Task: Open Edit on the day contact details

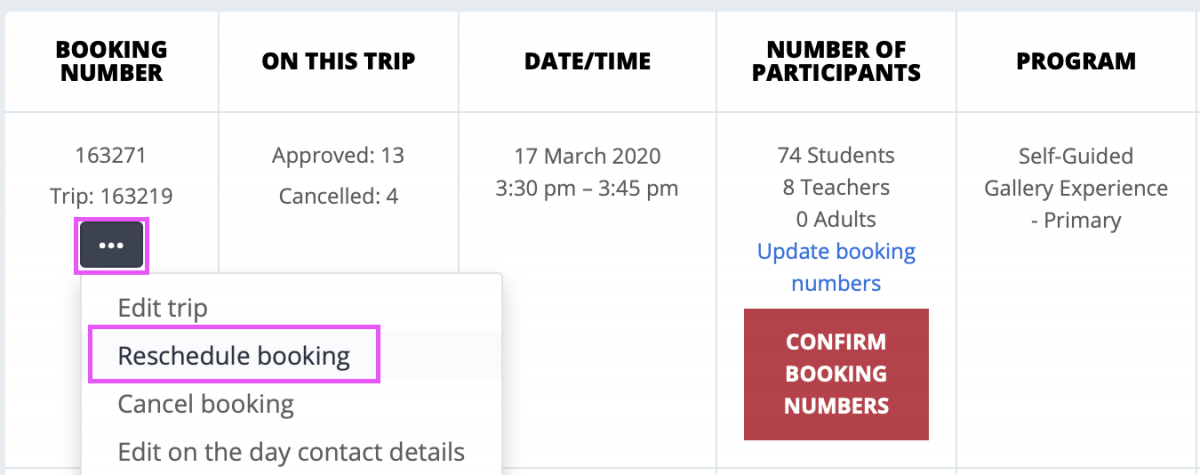Action: click(291, 451)
